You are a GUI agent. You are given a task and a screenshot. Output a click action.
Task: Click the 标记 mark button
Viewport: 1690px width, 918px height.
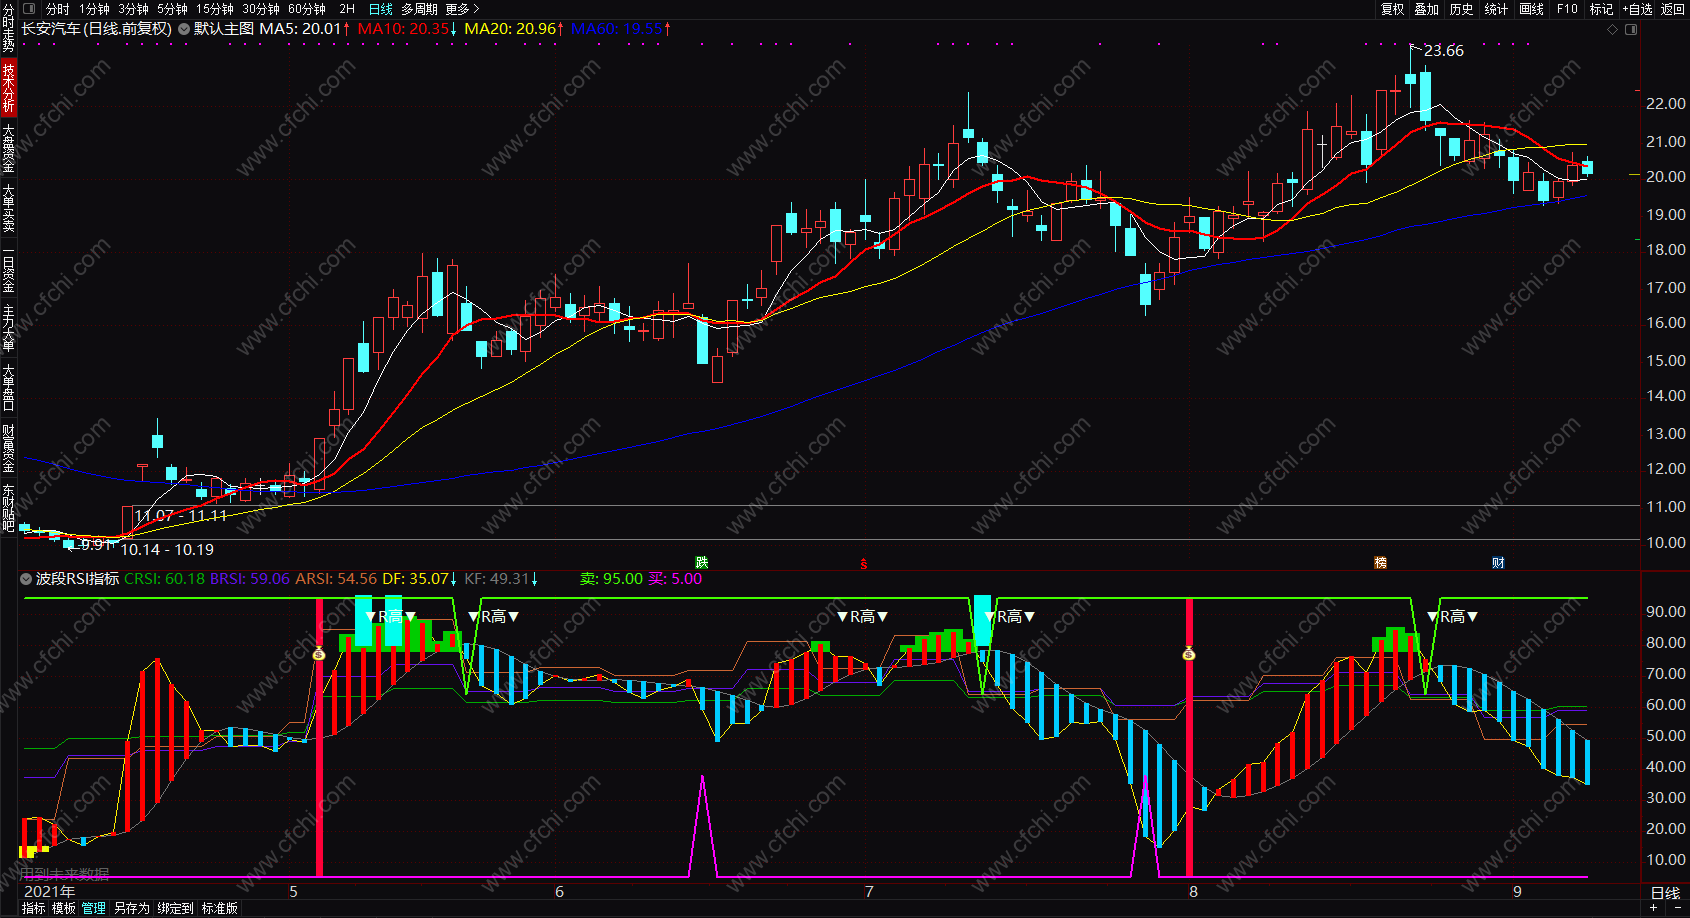(1601, 9)
